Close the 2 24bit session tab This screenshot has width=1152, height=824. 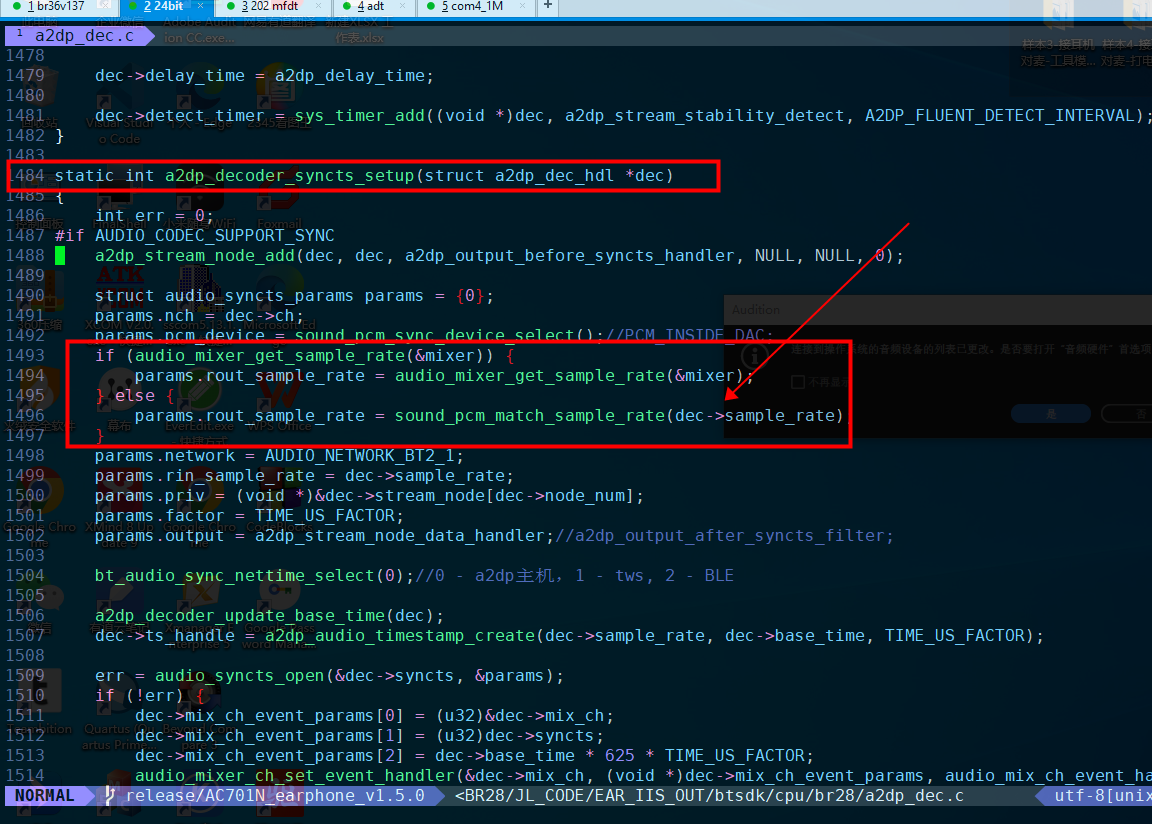(201, 6)
